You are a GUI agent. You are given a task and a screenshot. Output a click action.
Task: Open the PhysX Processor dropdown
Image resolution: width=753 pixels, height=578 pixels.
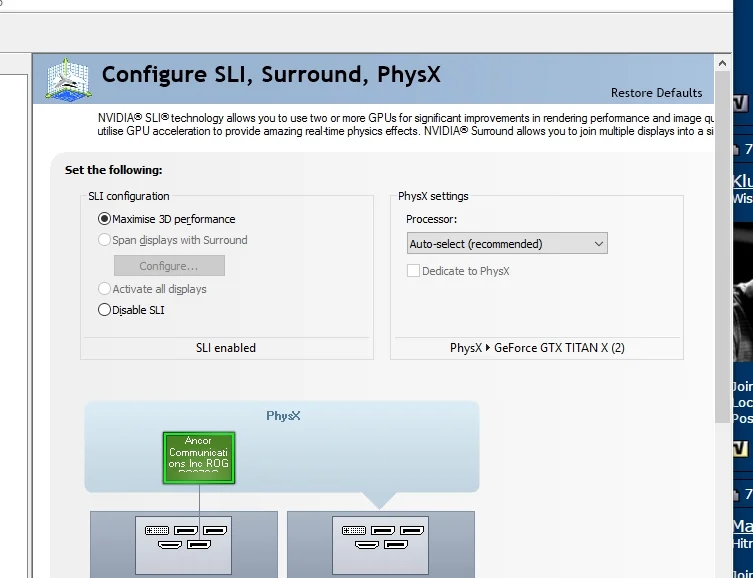(x=507, y=243)
